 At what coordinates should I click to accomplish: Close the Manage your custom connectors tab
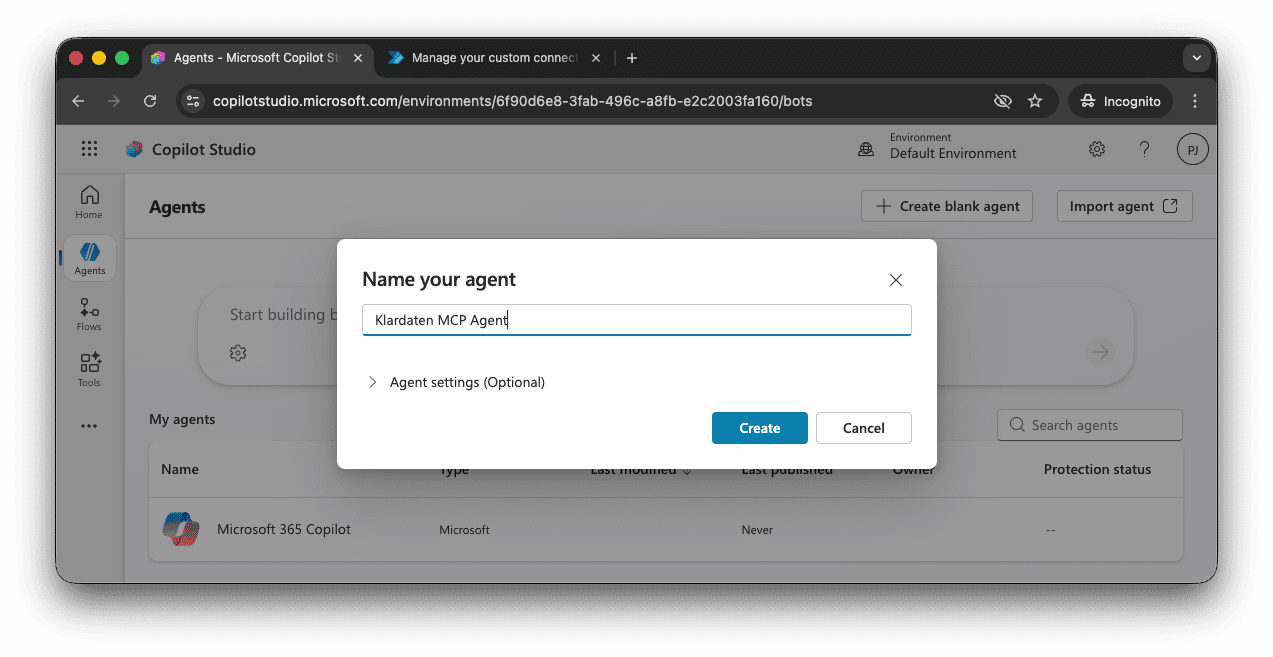[x=596, y=58]
